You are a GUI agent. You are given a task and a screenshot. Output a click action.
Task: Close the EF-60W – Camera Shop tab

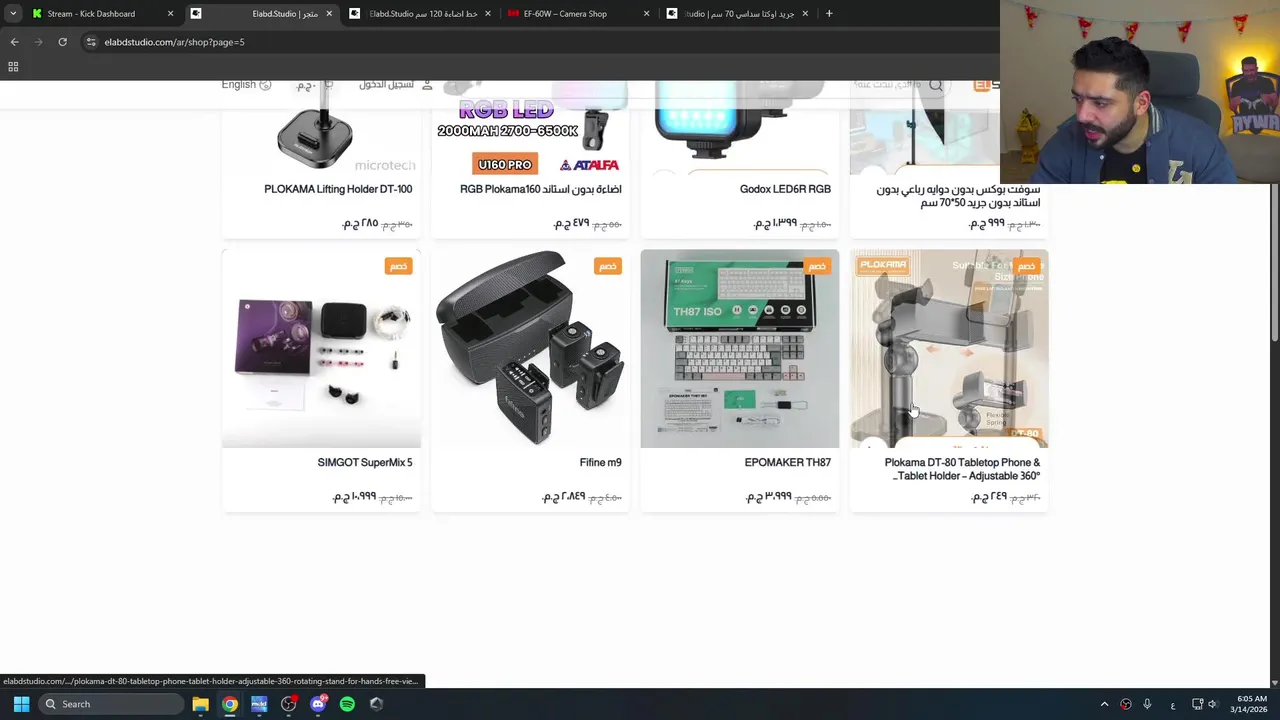click(646, 14)
